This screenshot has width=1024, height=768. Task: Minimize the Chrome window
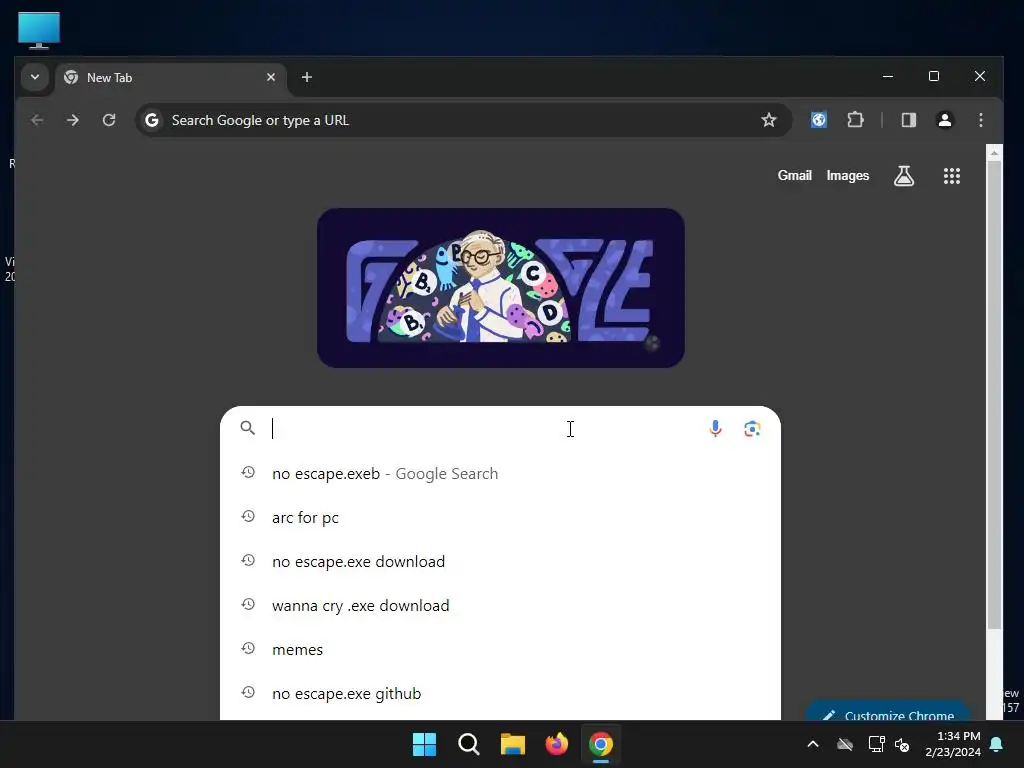(888, 76)
